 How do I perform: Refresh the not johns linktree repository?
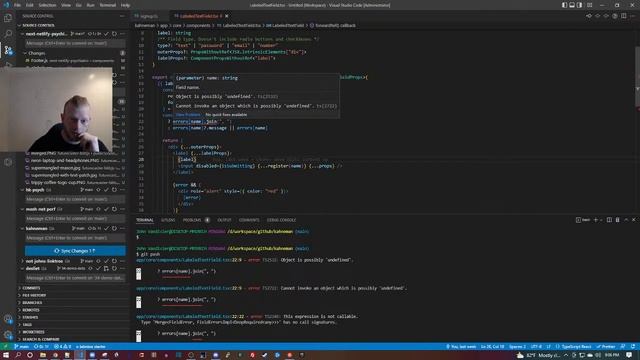pos(114,261)
